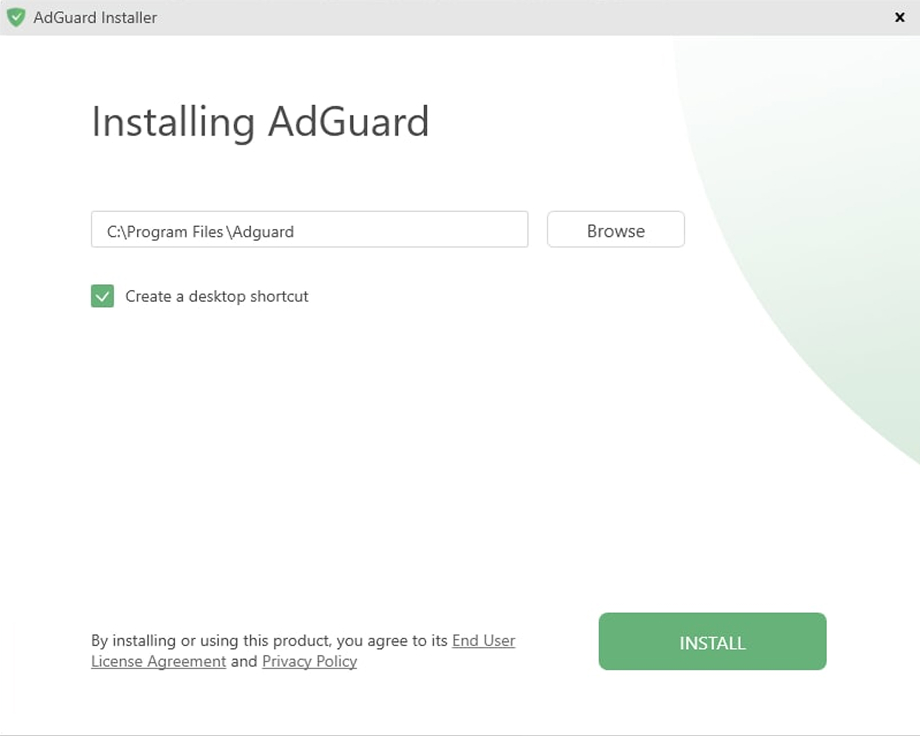Viewport: 920px width, 736px height.
Task: Click the 'AdGuard Installer' title bar text
Action: (94, 17)
